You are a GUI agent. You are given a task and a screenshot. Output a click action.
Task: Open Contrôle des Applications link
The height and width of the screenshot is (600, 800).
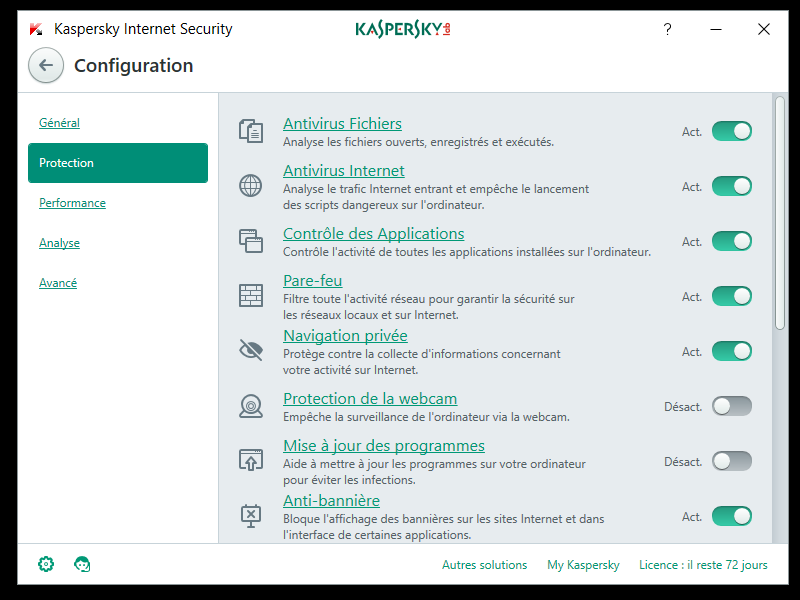pyautogui.click(x=373, y=233)
